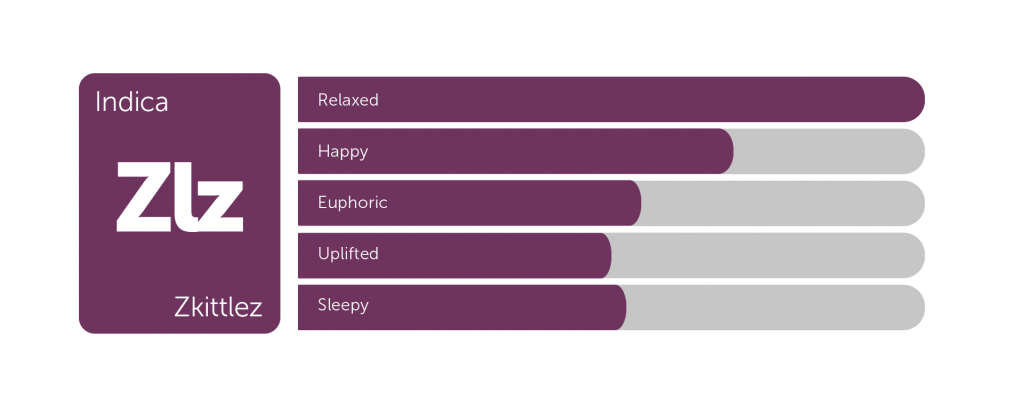Click the Relaxed bar label
This screenshot has width=1024, height=407.
[348, 100]
